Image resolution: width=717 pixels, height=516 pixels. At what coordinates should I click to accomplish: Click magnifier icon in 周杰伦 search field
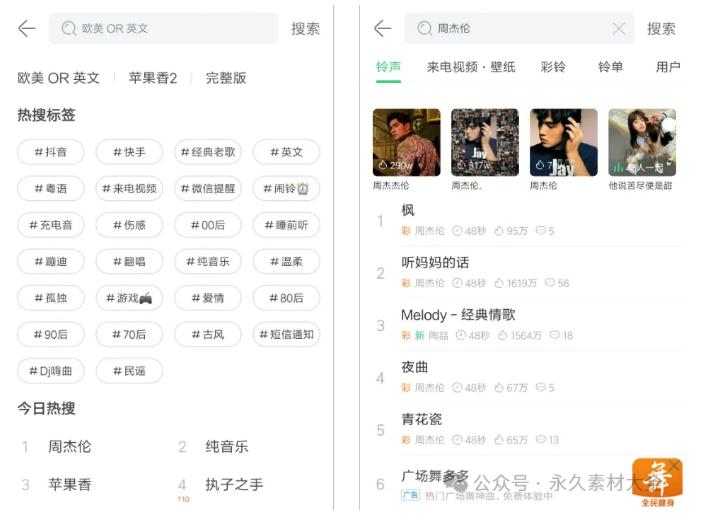424,28
